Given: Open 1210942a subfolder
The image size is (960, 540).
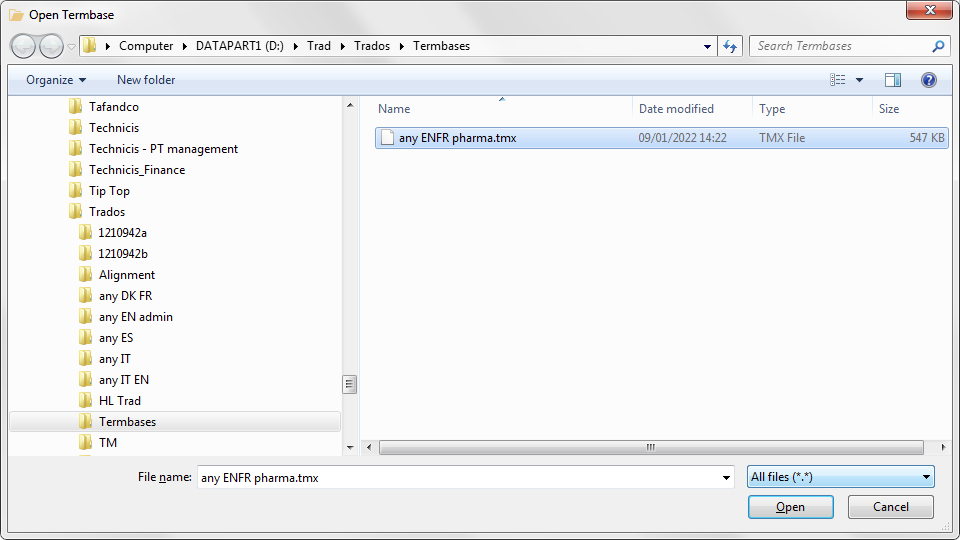Looking at the screenshot, I should [x=122, y=233].
